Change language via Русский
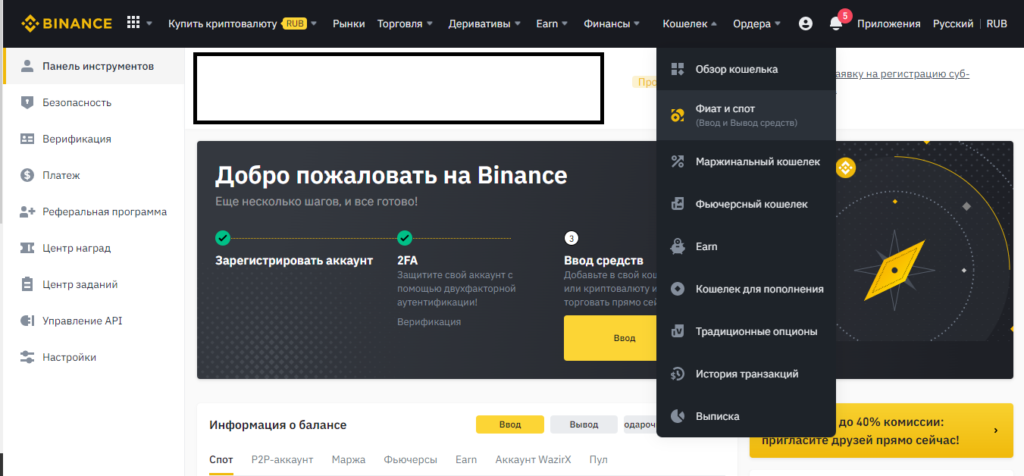 coord(953,24)
